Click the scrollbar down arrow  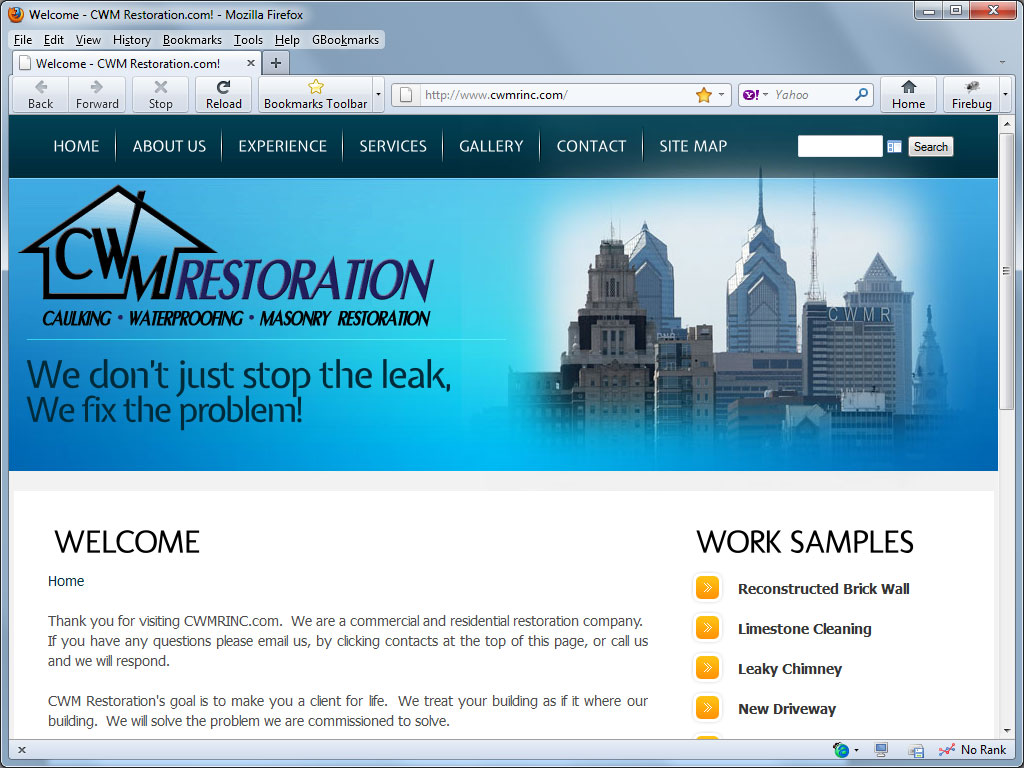(x=1006, y=730)
